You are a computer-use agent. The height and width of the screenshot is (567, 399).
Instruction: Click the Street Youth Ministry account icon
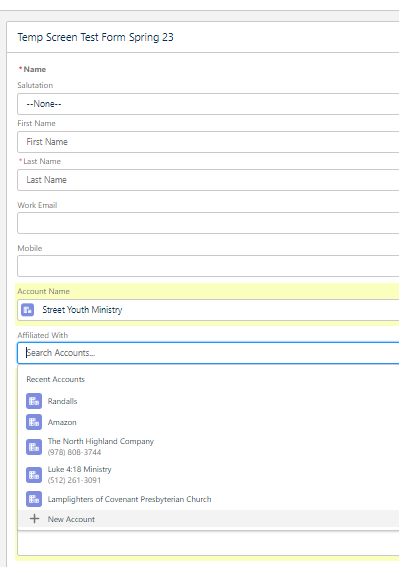point(27,310)
